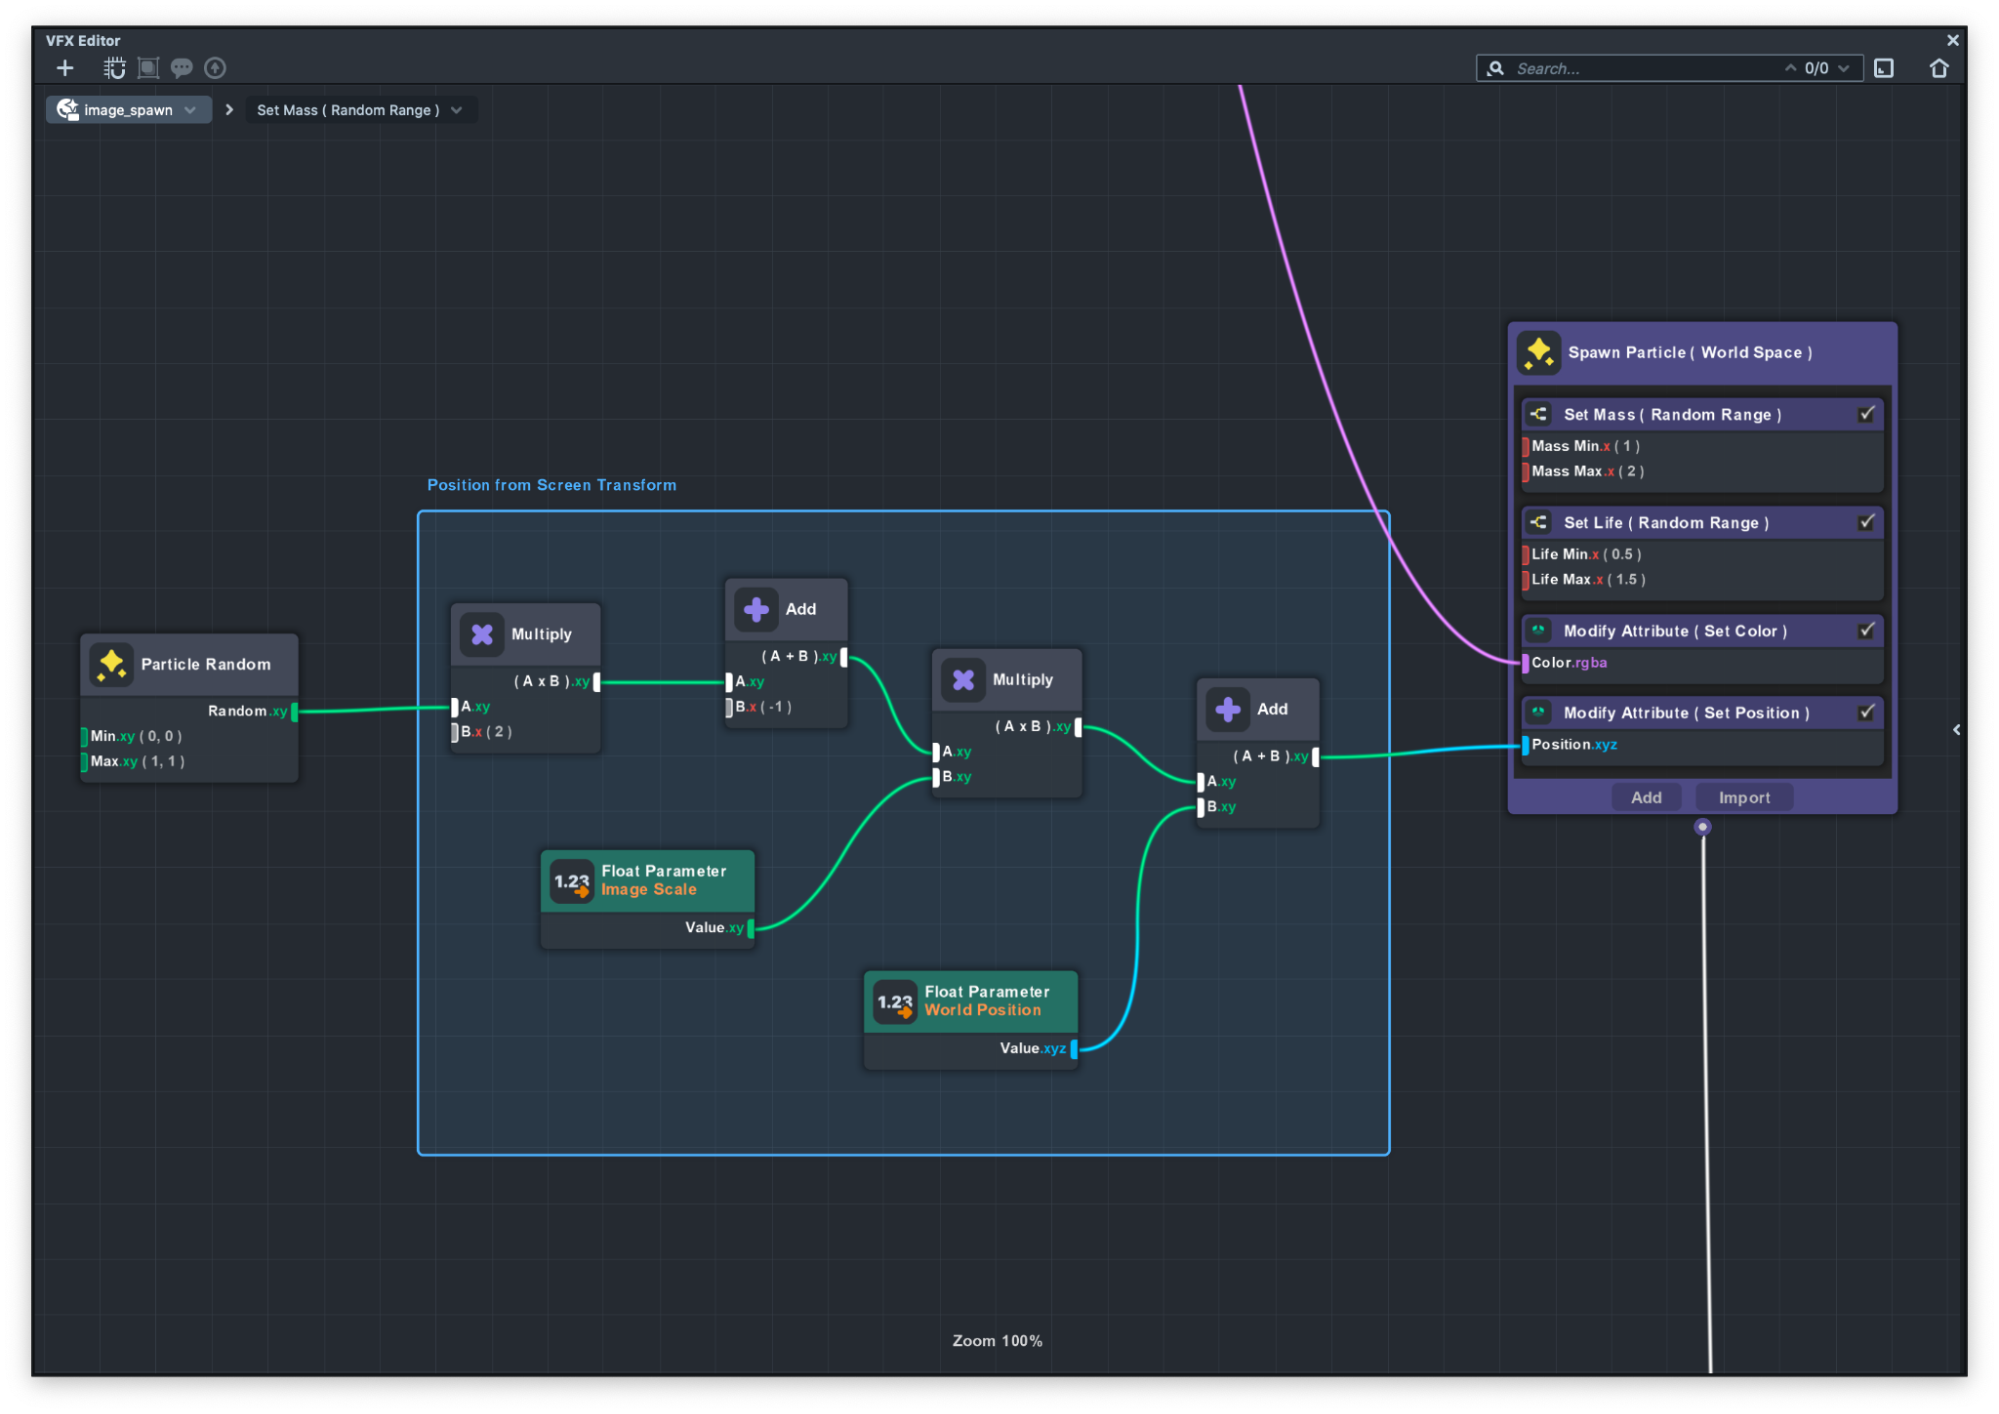Click the frame selection toolbar icon
Screen dimensions: 1999x1414
[x=148, y=68]
